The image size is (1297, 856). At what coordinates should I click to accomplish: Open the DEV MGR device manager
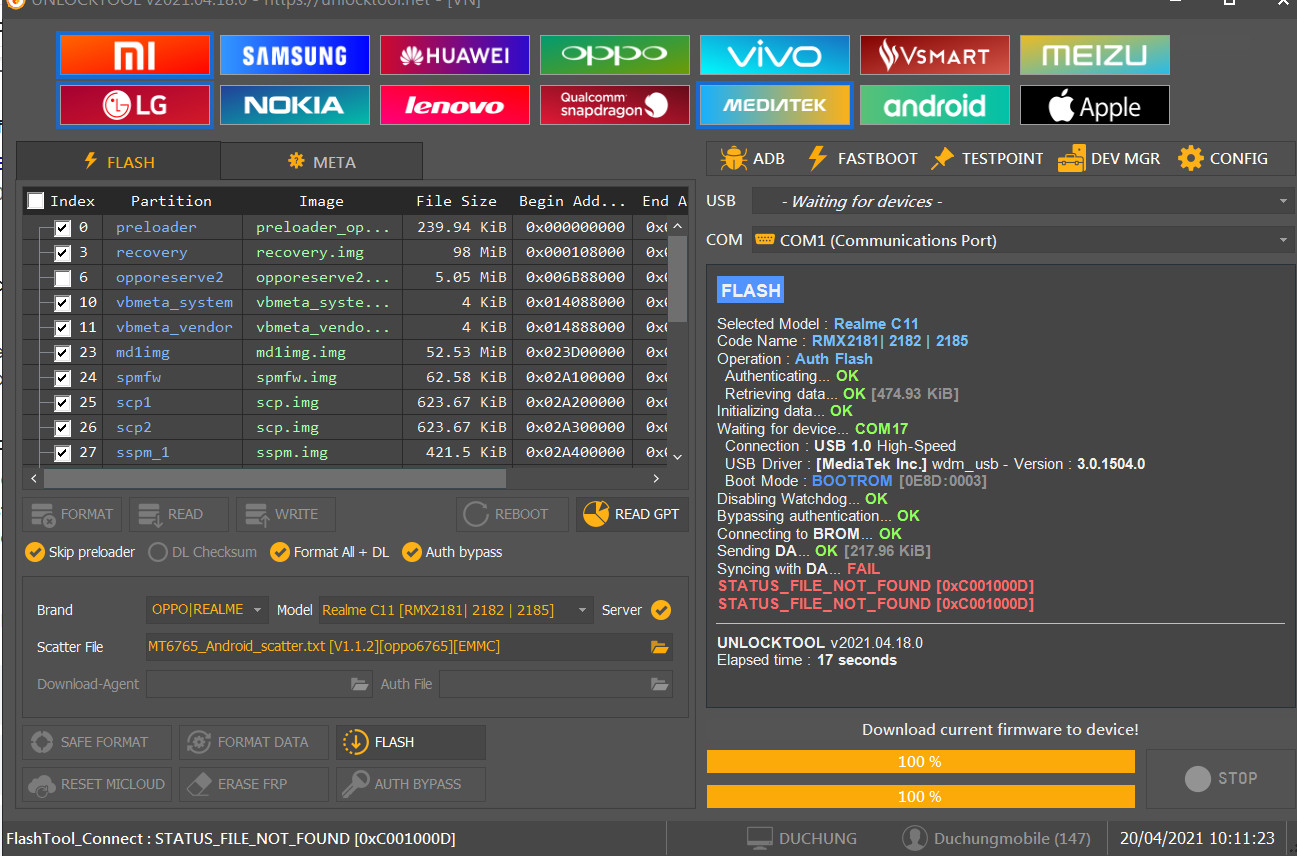(1109, 158)
